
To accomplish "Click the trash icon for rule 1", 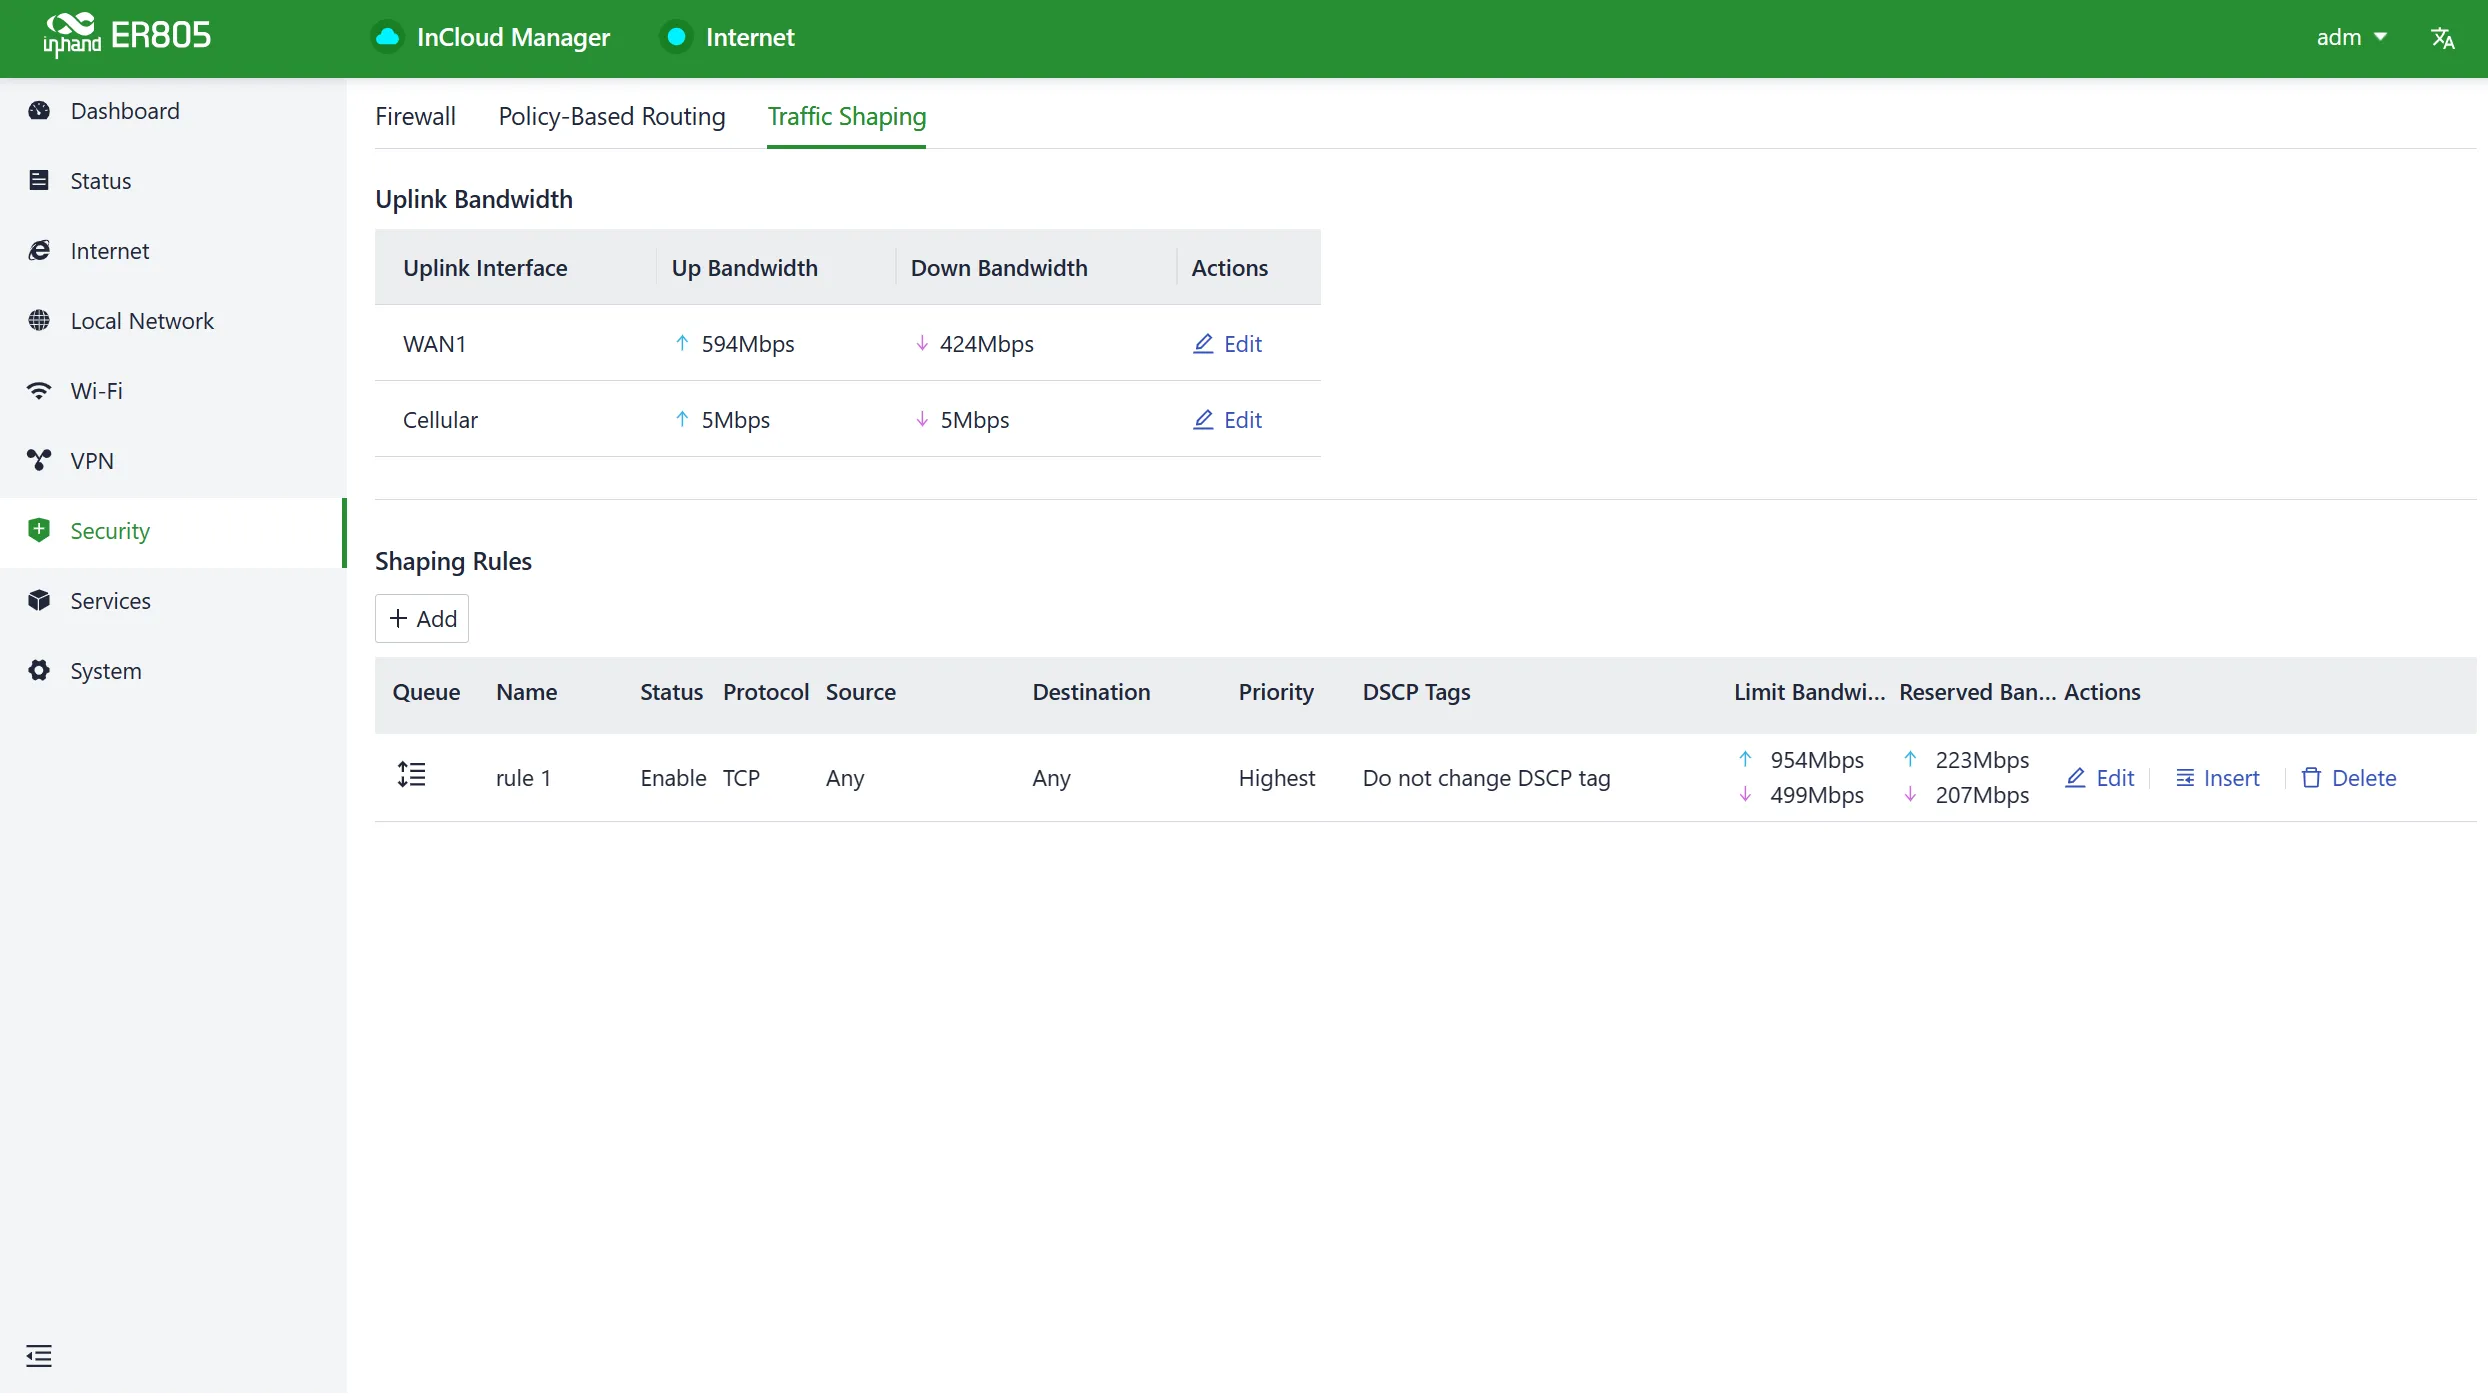I will (2311, 778).
